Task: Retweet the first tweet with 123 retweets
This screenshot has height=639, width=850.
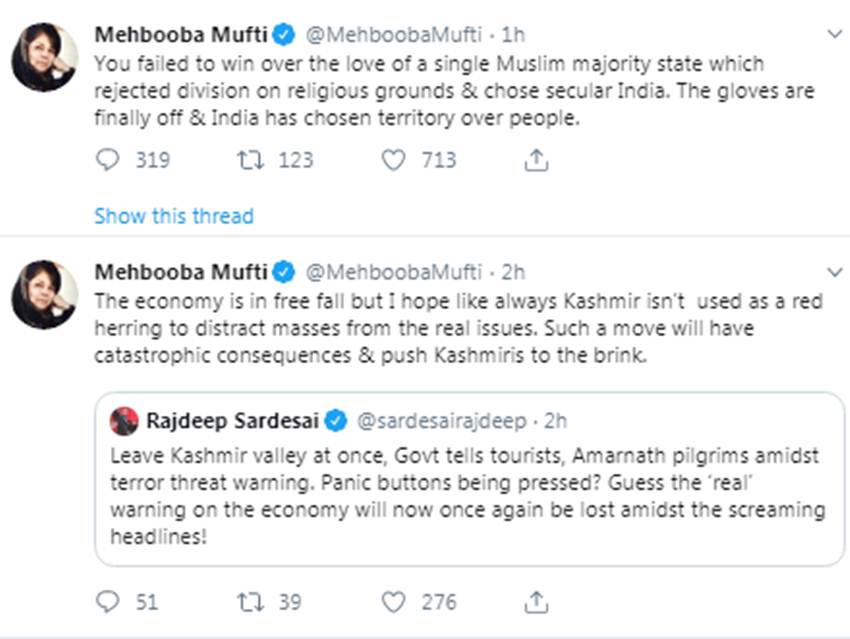Action: coord(250,160)
